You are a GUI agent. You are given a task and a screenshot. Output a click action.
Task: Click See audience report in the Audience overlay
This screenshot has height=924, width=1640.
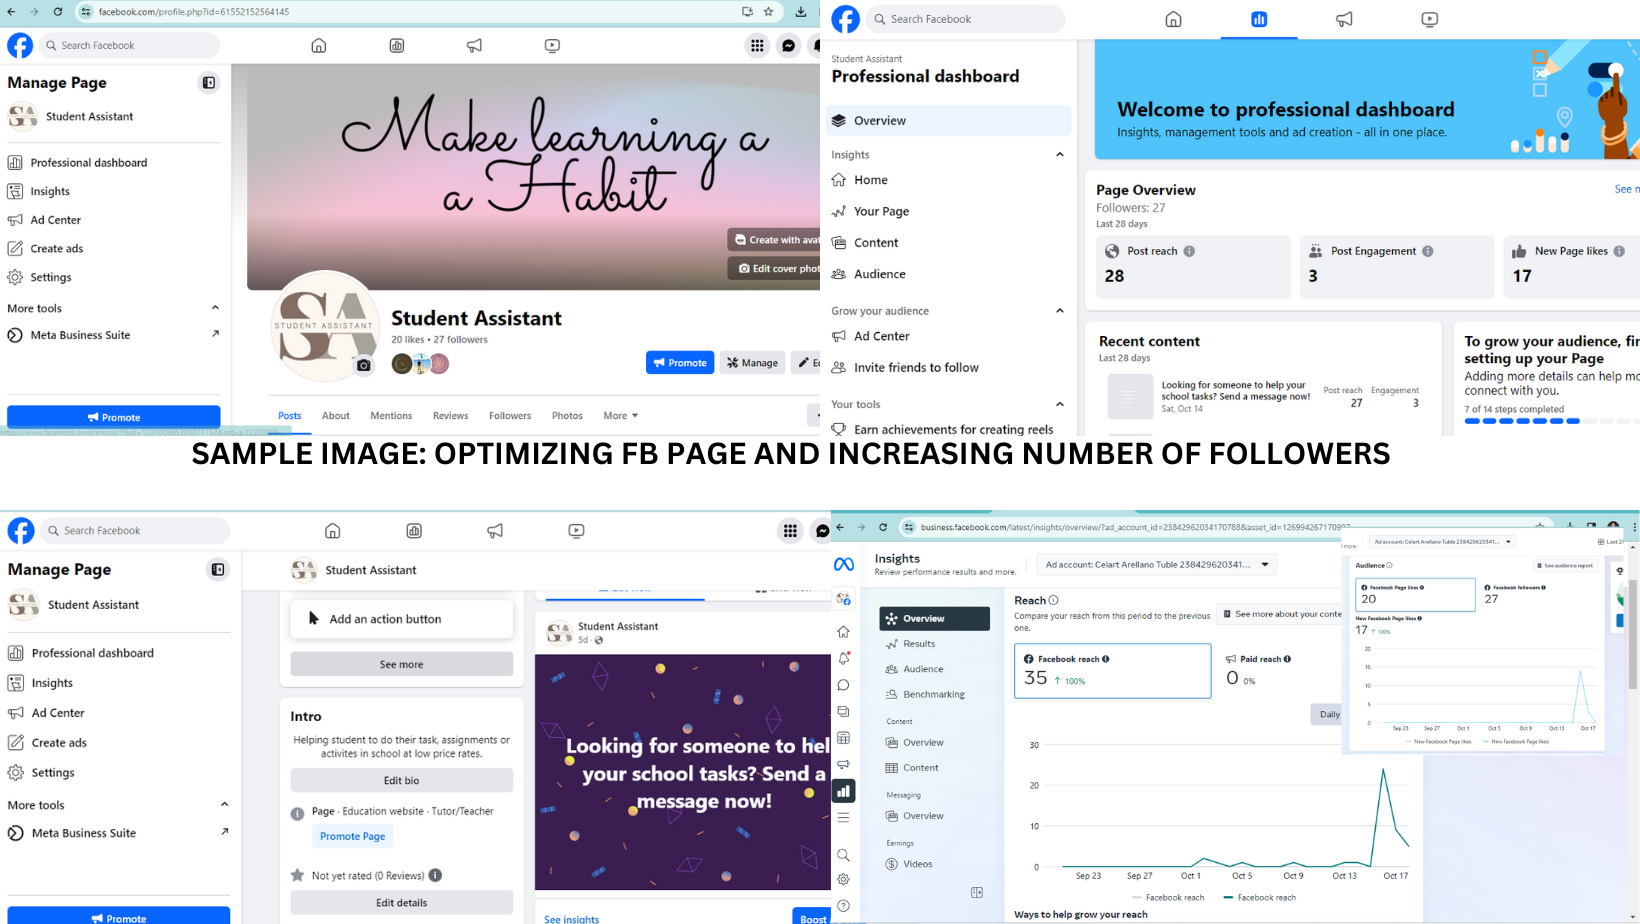[1566, 565]
